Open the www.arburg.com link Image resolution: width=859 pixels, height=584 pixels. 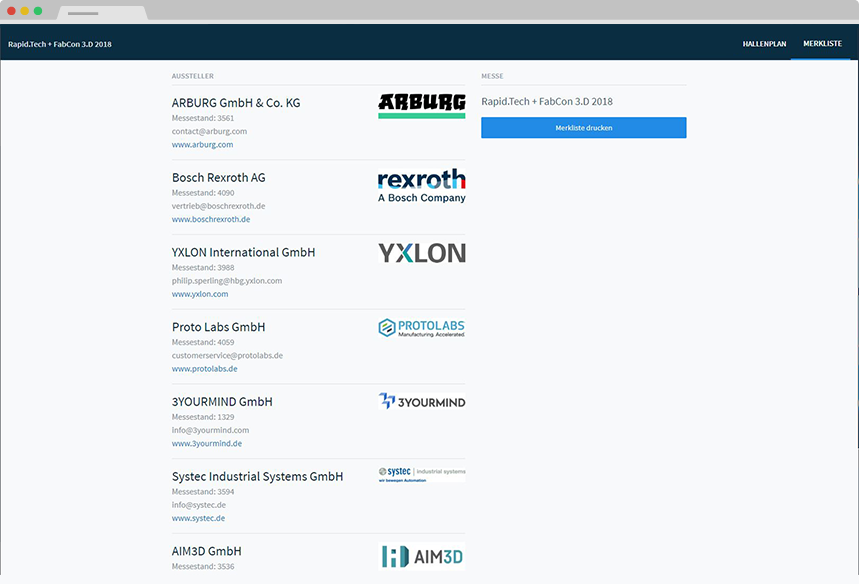click(x=202, y=145)
